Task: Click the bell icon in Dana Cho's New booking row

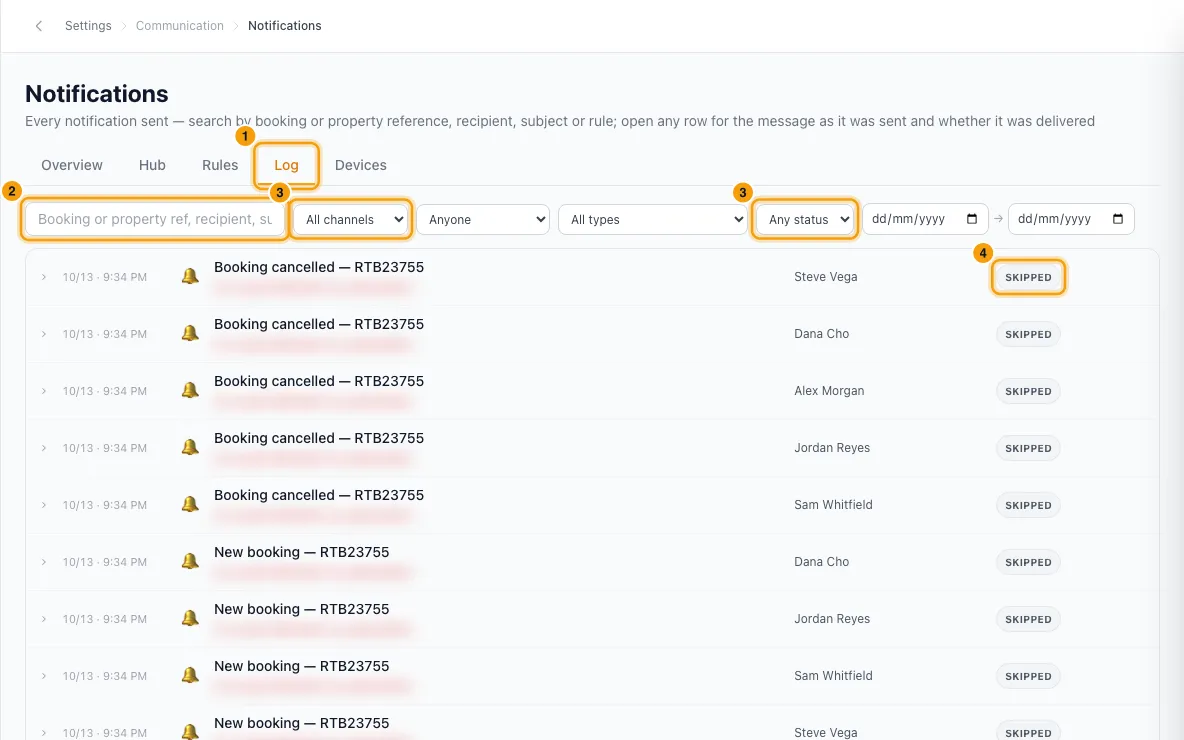Action: (x=190, y=561)
